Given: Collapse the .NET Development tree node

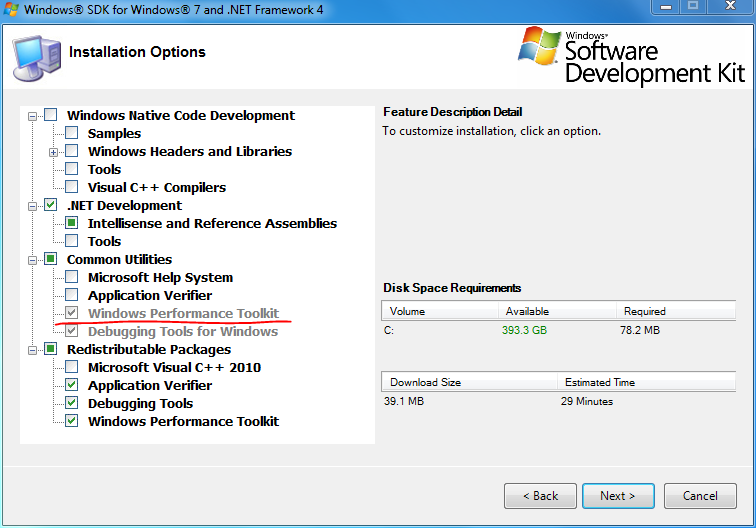Looking at the screenshot, I should point(32,206).
